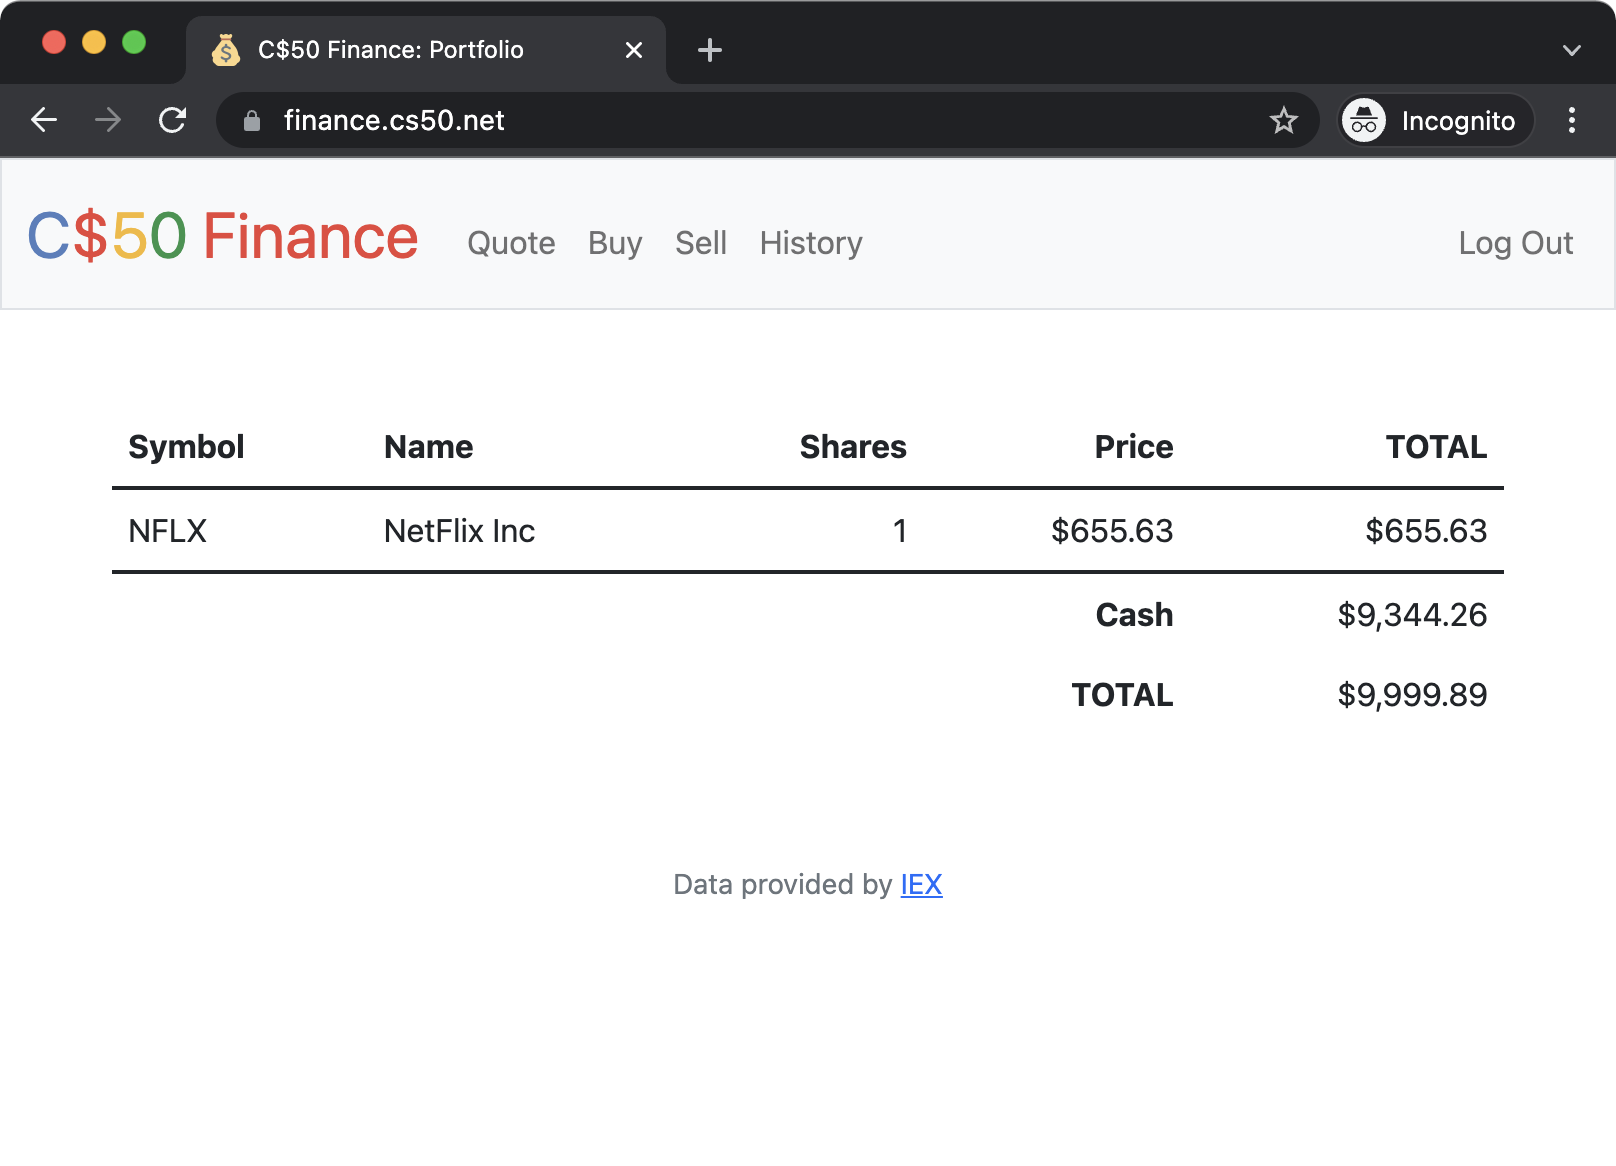This screenshot has height=1166, width=1616.
Task: Reload the current page
Action: coord(172,120)
